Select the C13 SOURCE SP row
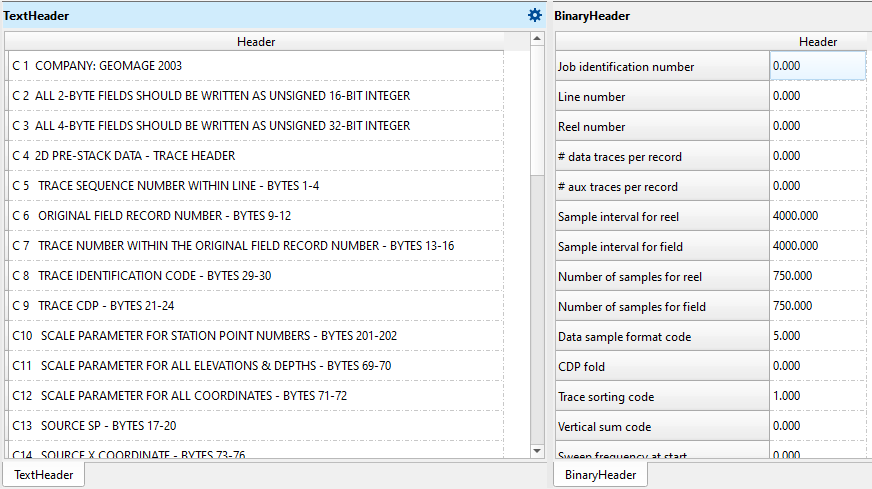Image resolution: width=872 pixels, height=489 pixels. (x=255, y=426)
